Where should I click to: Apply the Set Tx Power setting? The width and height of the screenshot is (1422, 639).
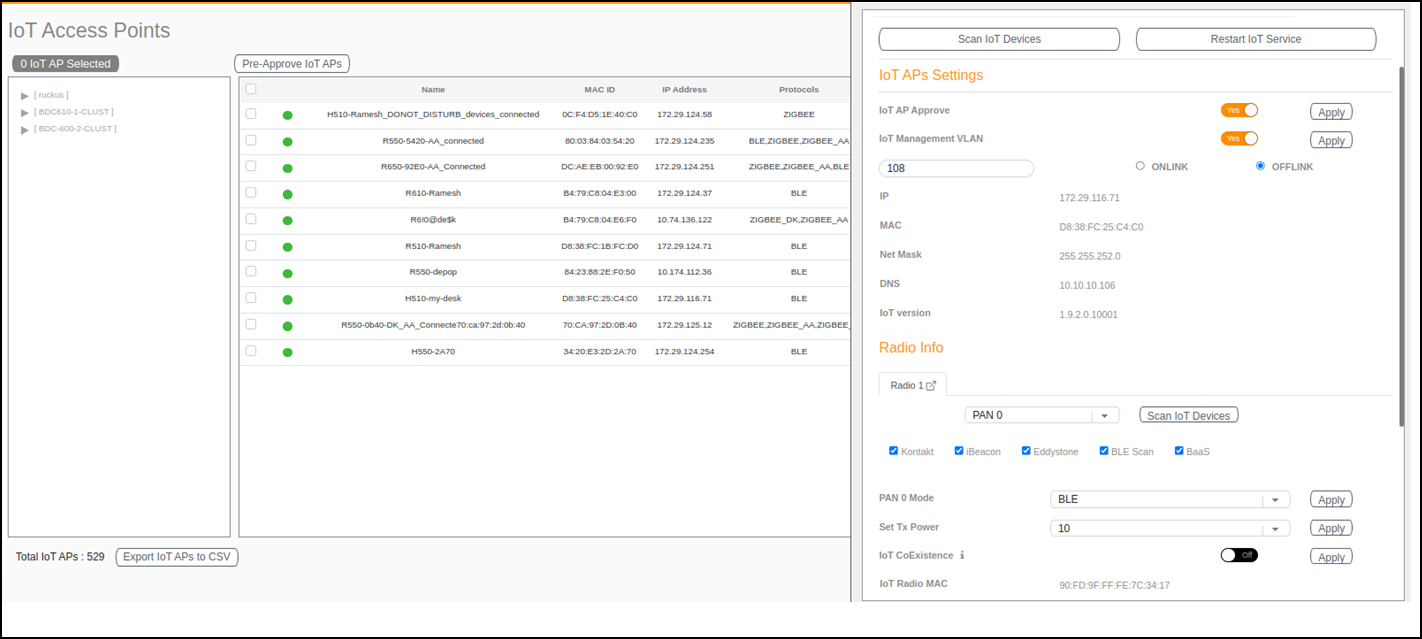[1331, 528]
